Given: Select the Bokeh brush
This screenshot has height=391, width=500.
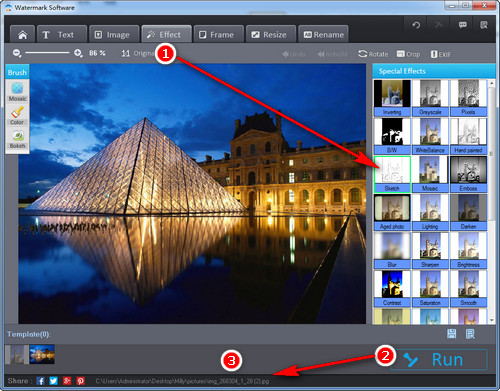Looking at the screenshot, I should 17,139.
